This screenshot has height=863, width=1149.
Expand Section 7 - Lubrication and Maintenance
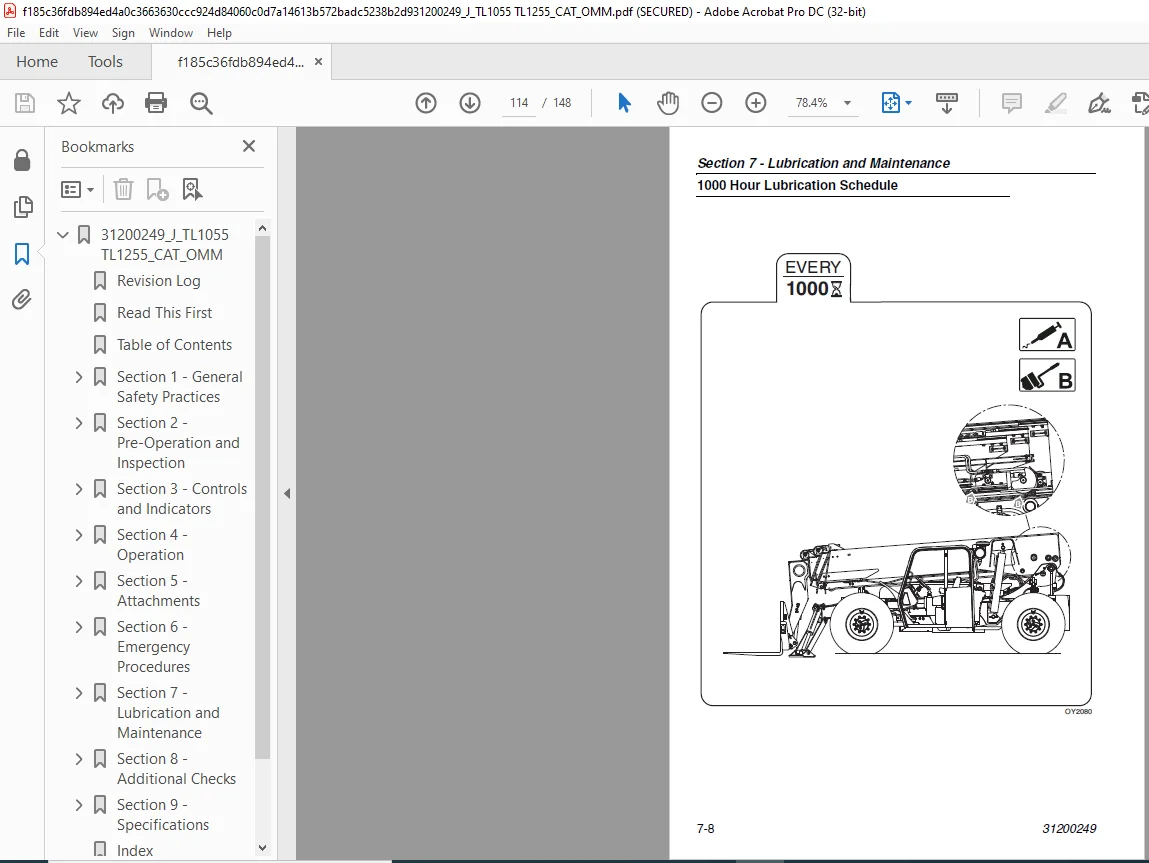click(79, 693)
